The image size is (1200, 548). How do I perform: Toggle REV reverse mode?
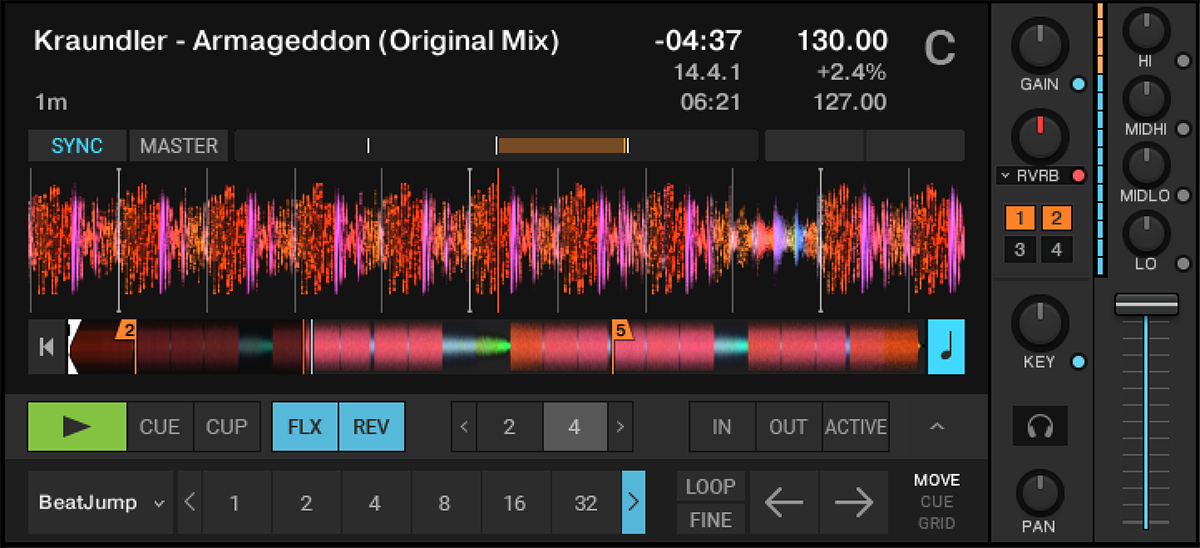(371, 427)
